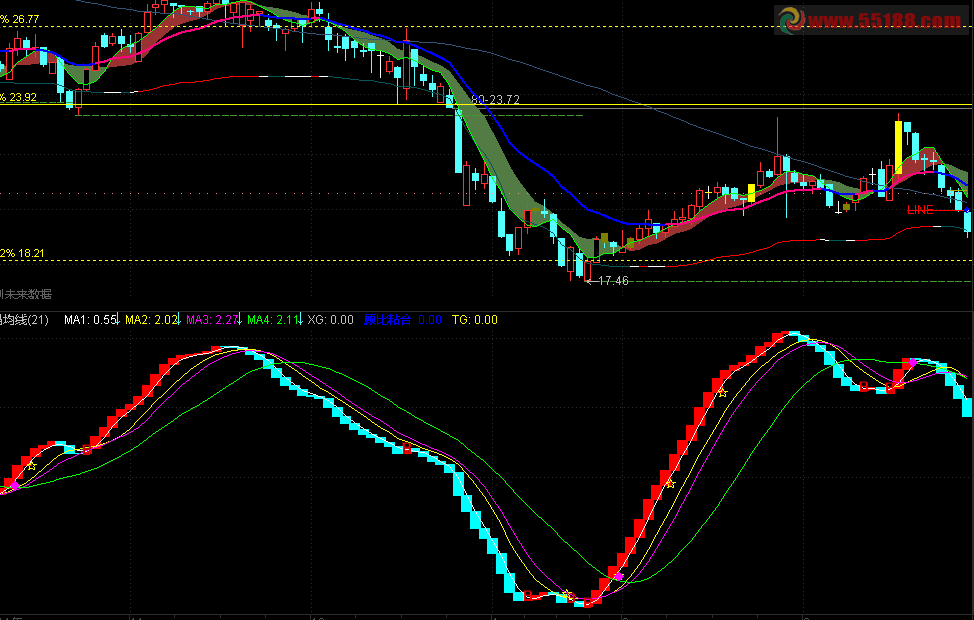Click the 23.92 price level label

click(20, 97)
